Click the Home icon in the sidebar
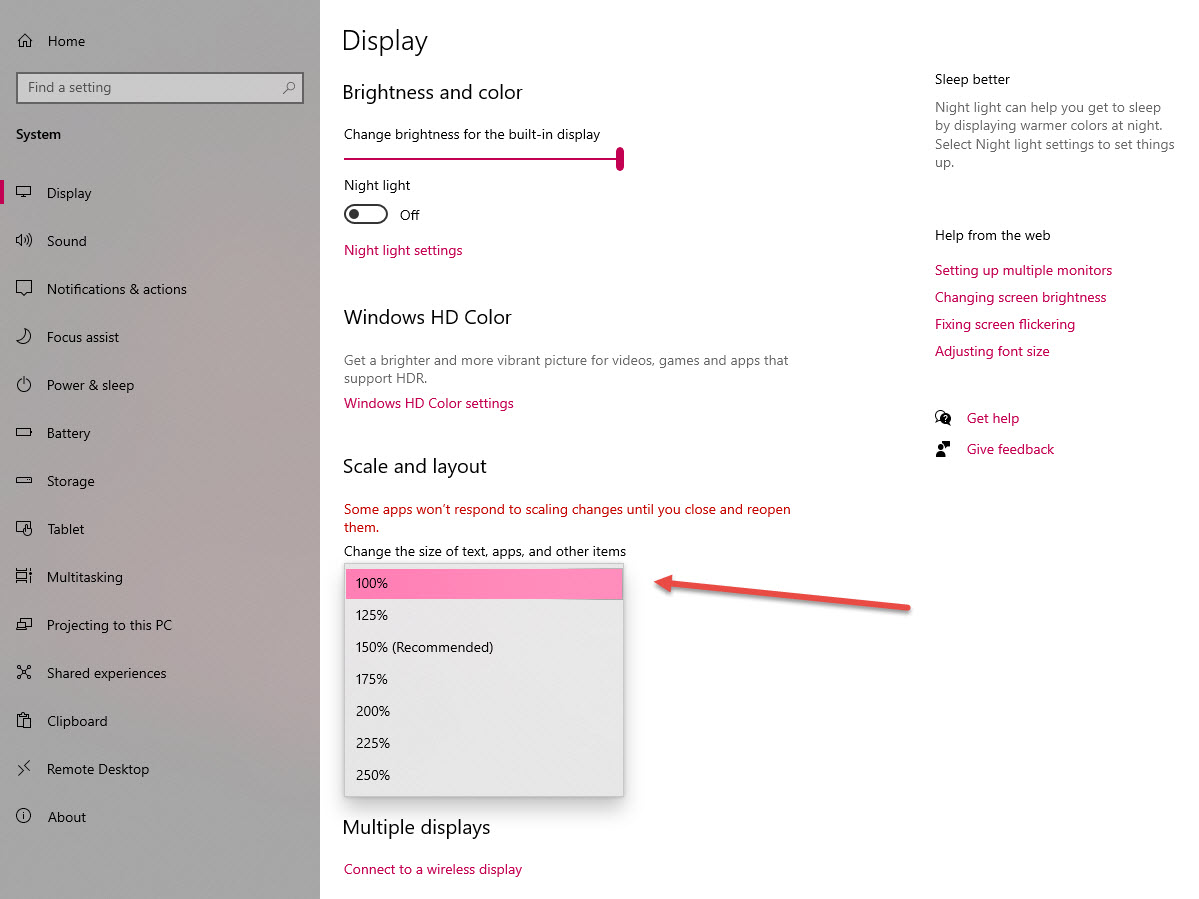Image resolution: width=1199 pixels, height=899 pixels. (x=25, y=41)
